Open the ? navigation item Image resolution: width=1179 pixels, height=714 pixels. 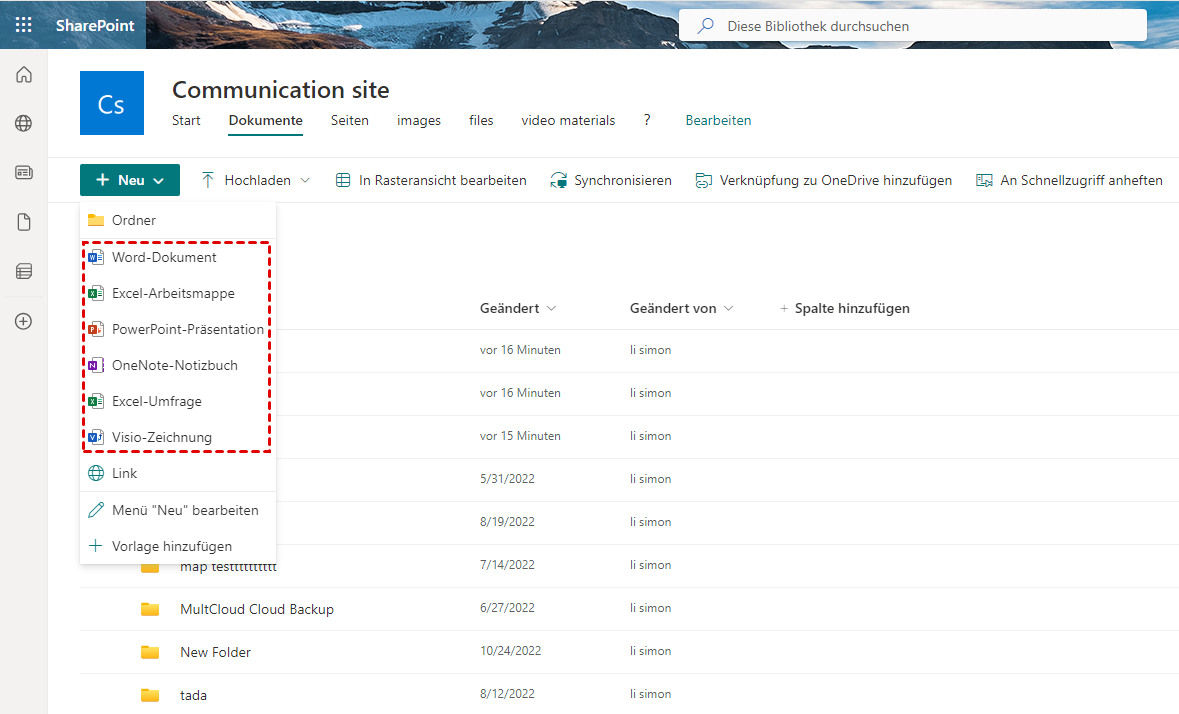647,120
